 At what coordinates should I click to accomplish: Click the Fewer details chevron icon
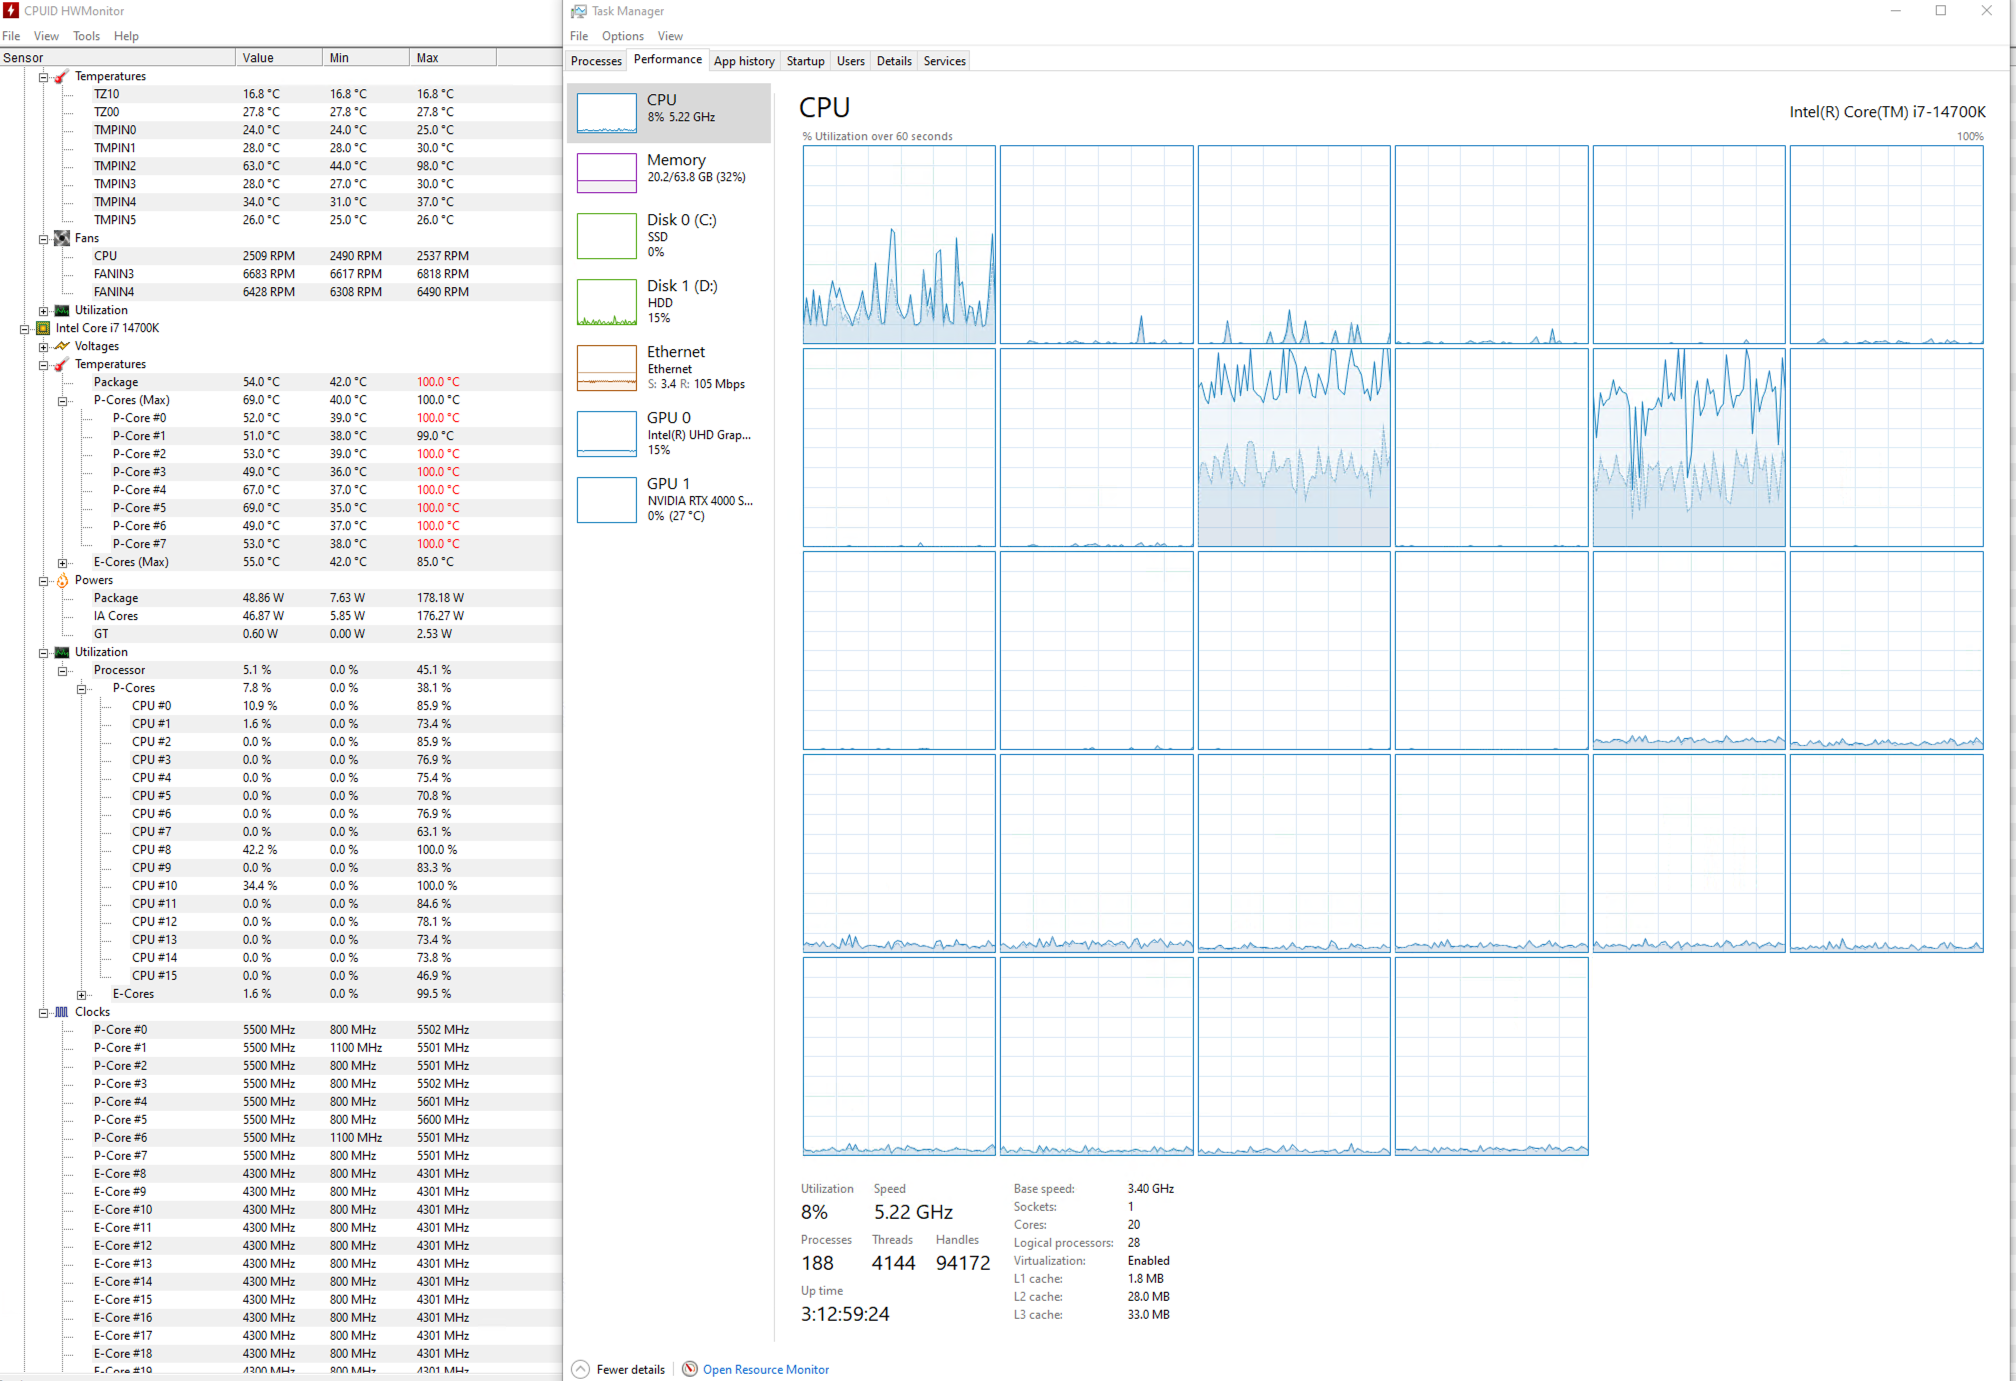pyautogui.click(x=581, y=1369)
